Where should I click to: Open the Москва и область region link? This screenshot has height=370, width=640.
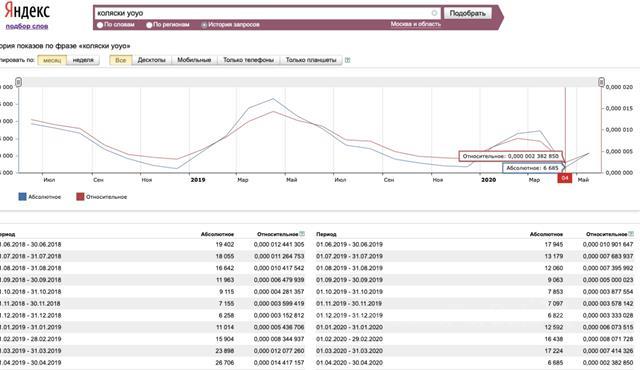tap(416, 24)
